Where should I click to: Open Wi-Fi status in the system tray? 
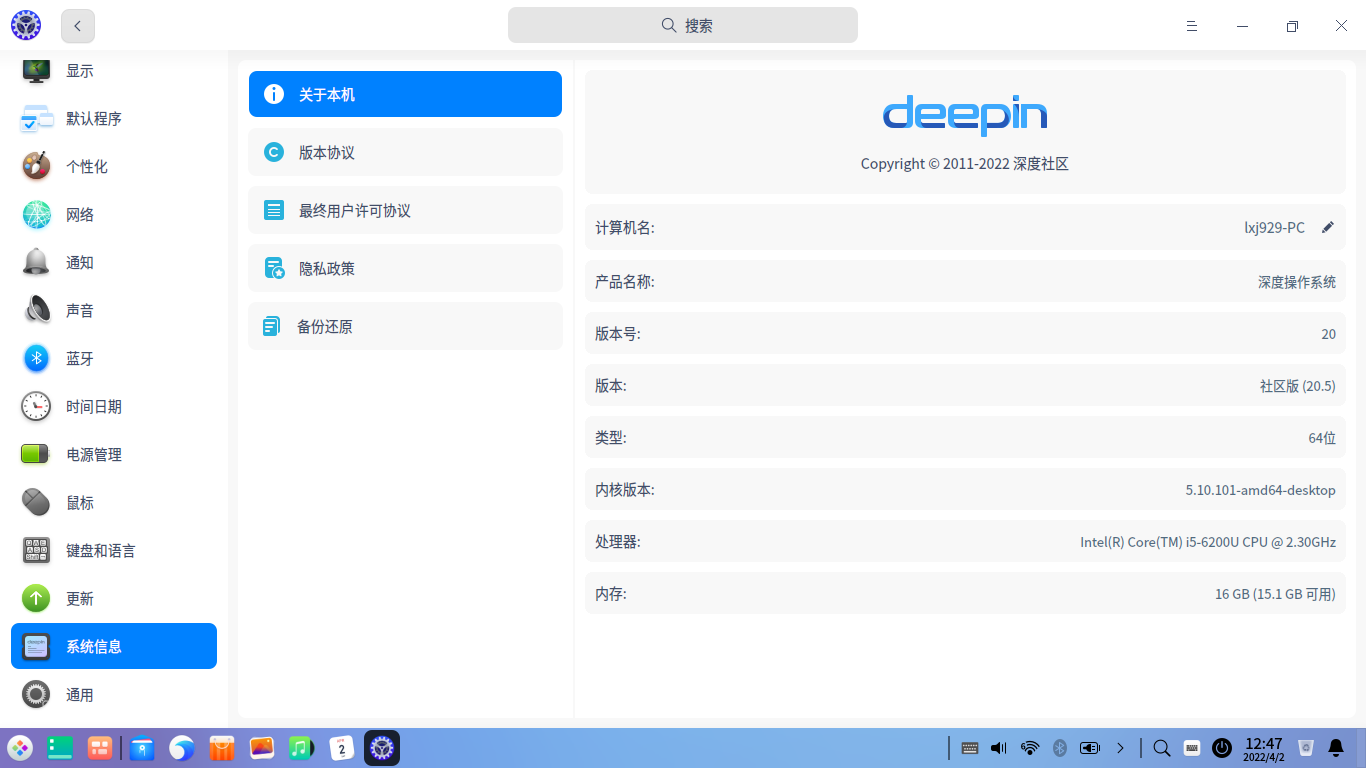point(1029,747)
